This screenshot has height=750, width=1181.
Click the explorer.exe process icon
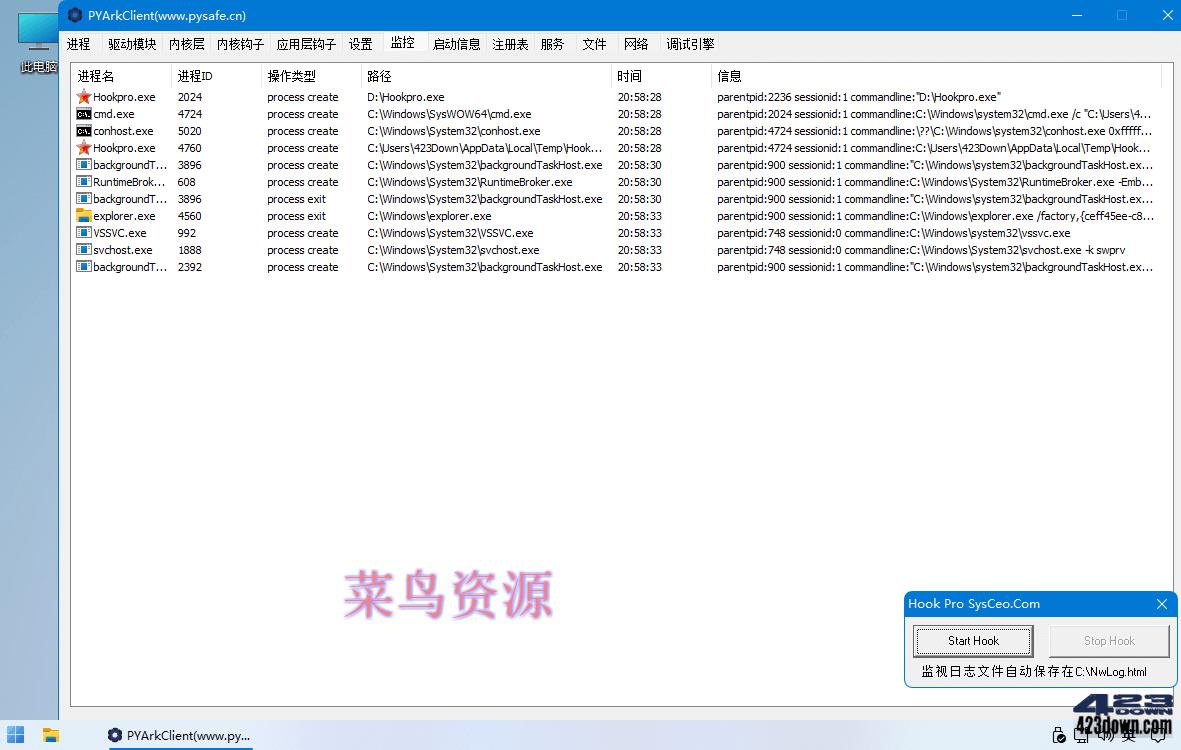[x=84, y=216]
